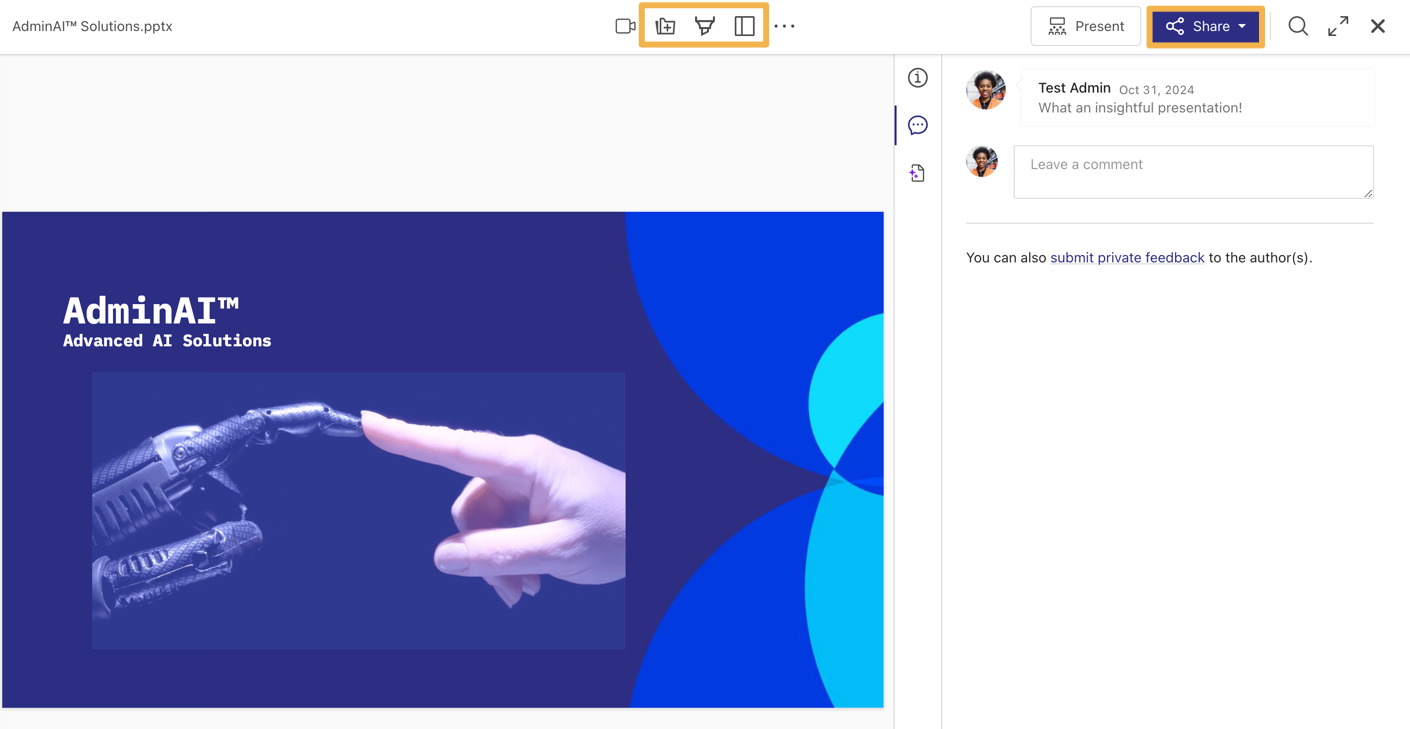The width and height of the screenshot is (1410, 729).
Task: Enter fullscreen with the expand arrows icon
Action: (x=1338, y=26)
